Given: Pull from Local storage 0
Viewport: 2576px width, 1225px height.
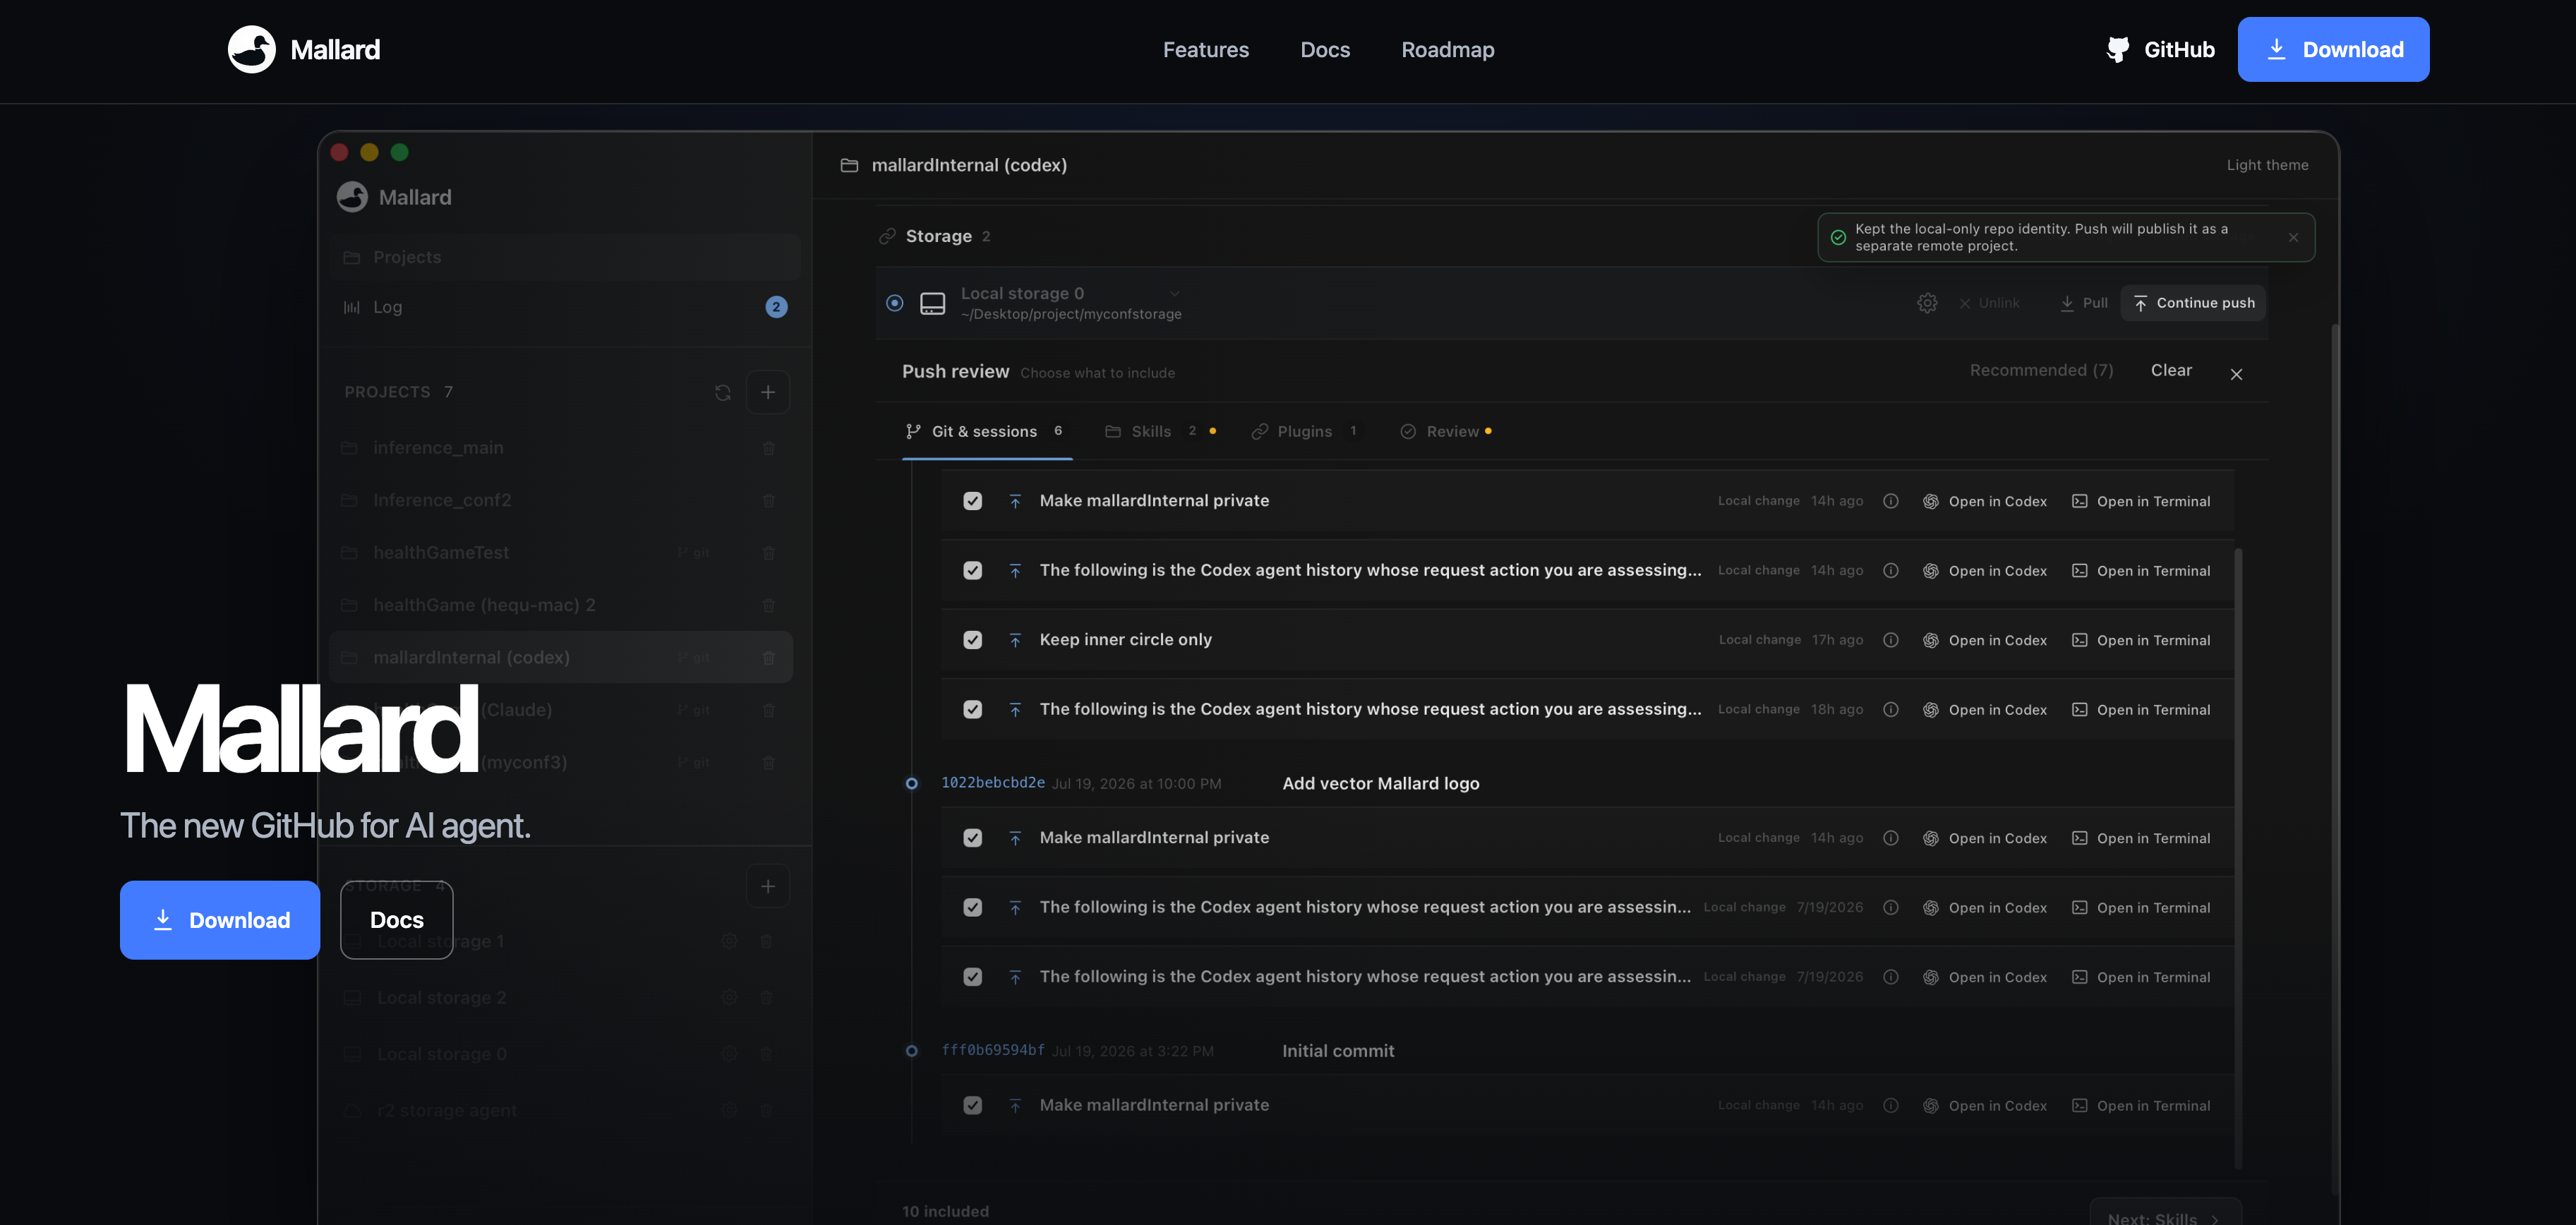Looking at the screenshot, I should (x=2084, y=303).
